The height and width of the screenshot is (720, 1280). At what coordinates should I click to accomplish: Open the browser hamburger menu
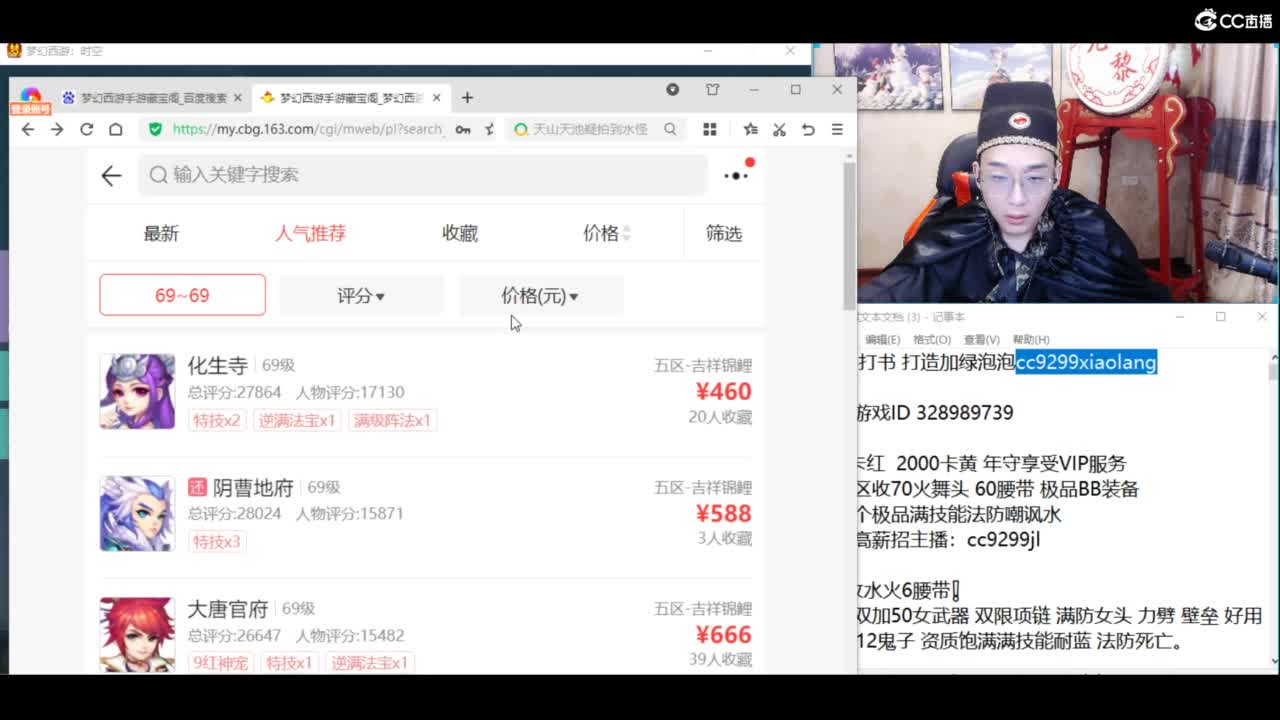coord(837,129)
